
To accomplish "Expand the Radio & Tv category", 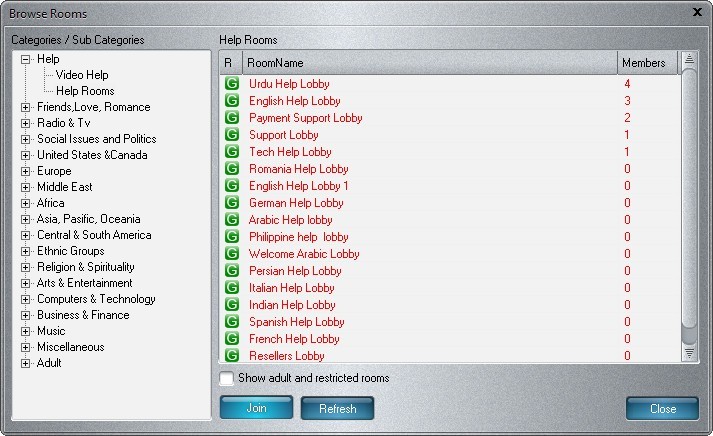I will click(26, 123).
